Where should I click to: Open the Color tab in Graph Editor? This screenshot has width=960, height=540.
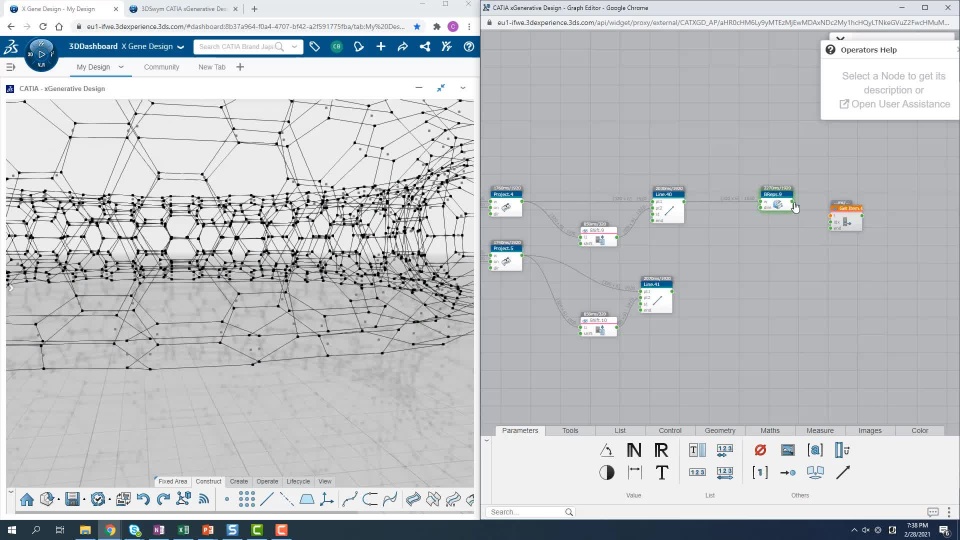pyautogui.click(x=920, y=430)
